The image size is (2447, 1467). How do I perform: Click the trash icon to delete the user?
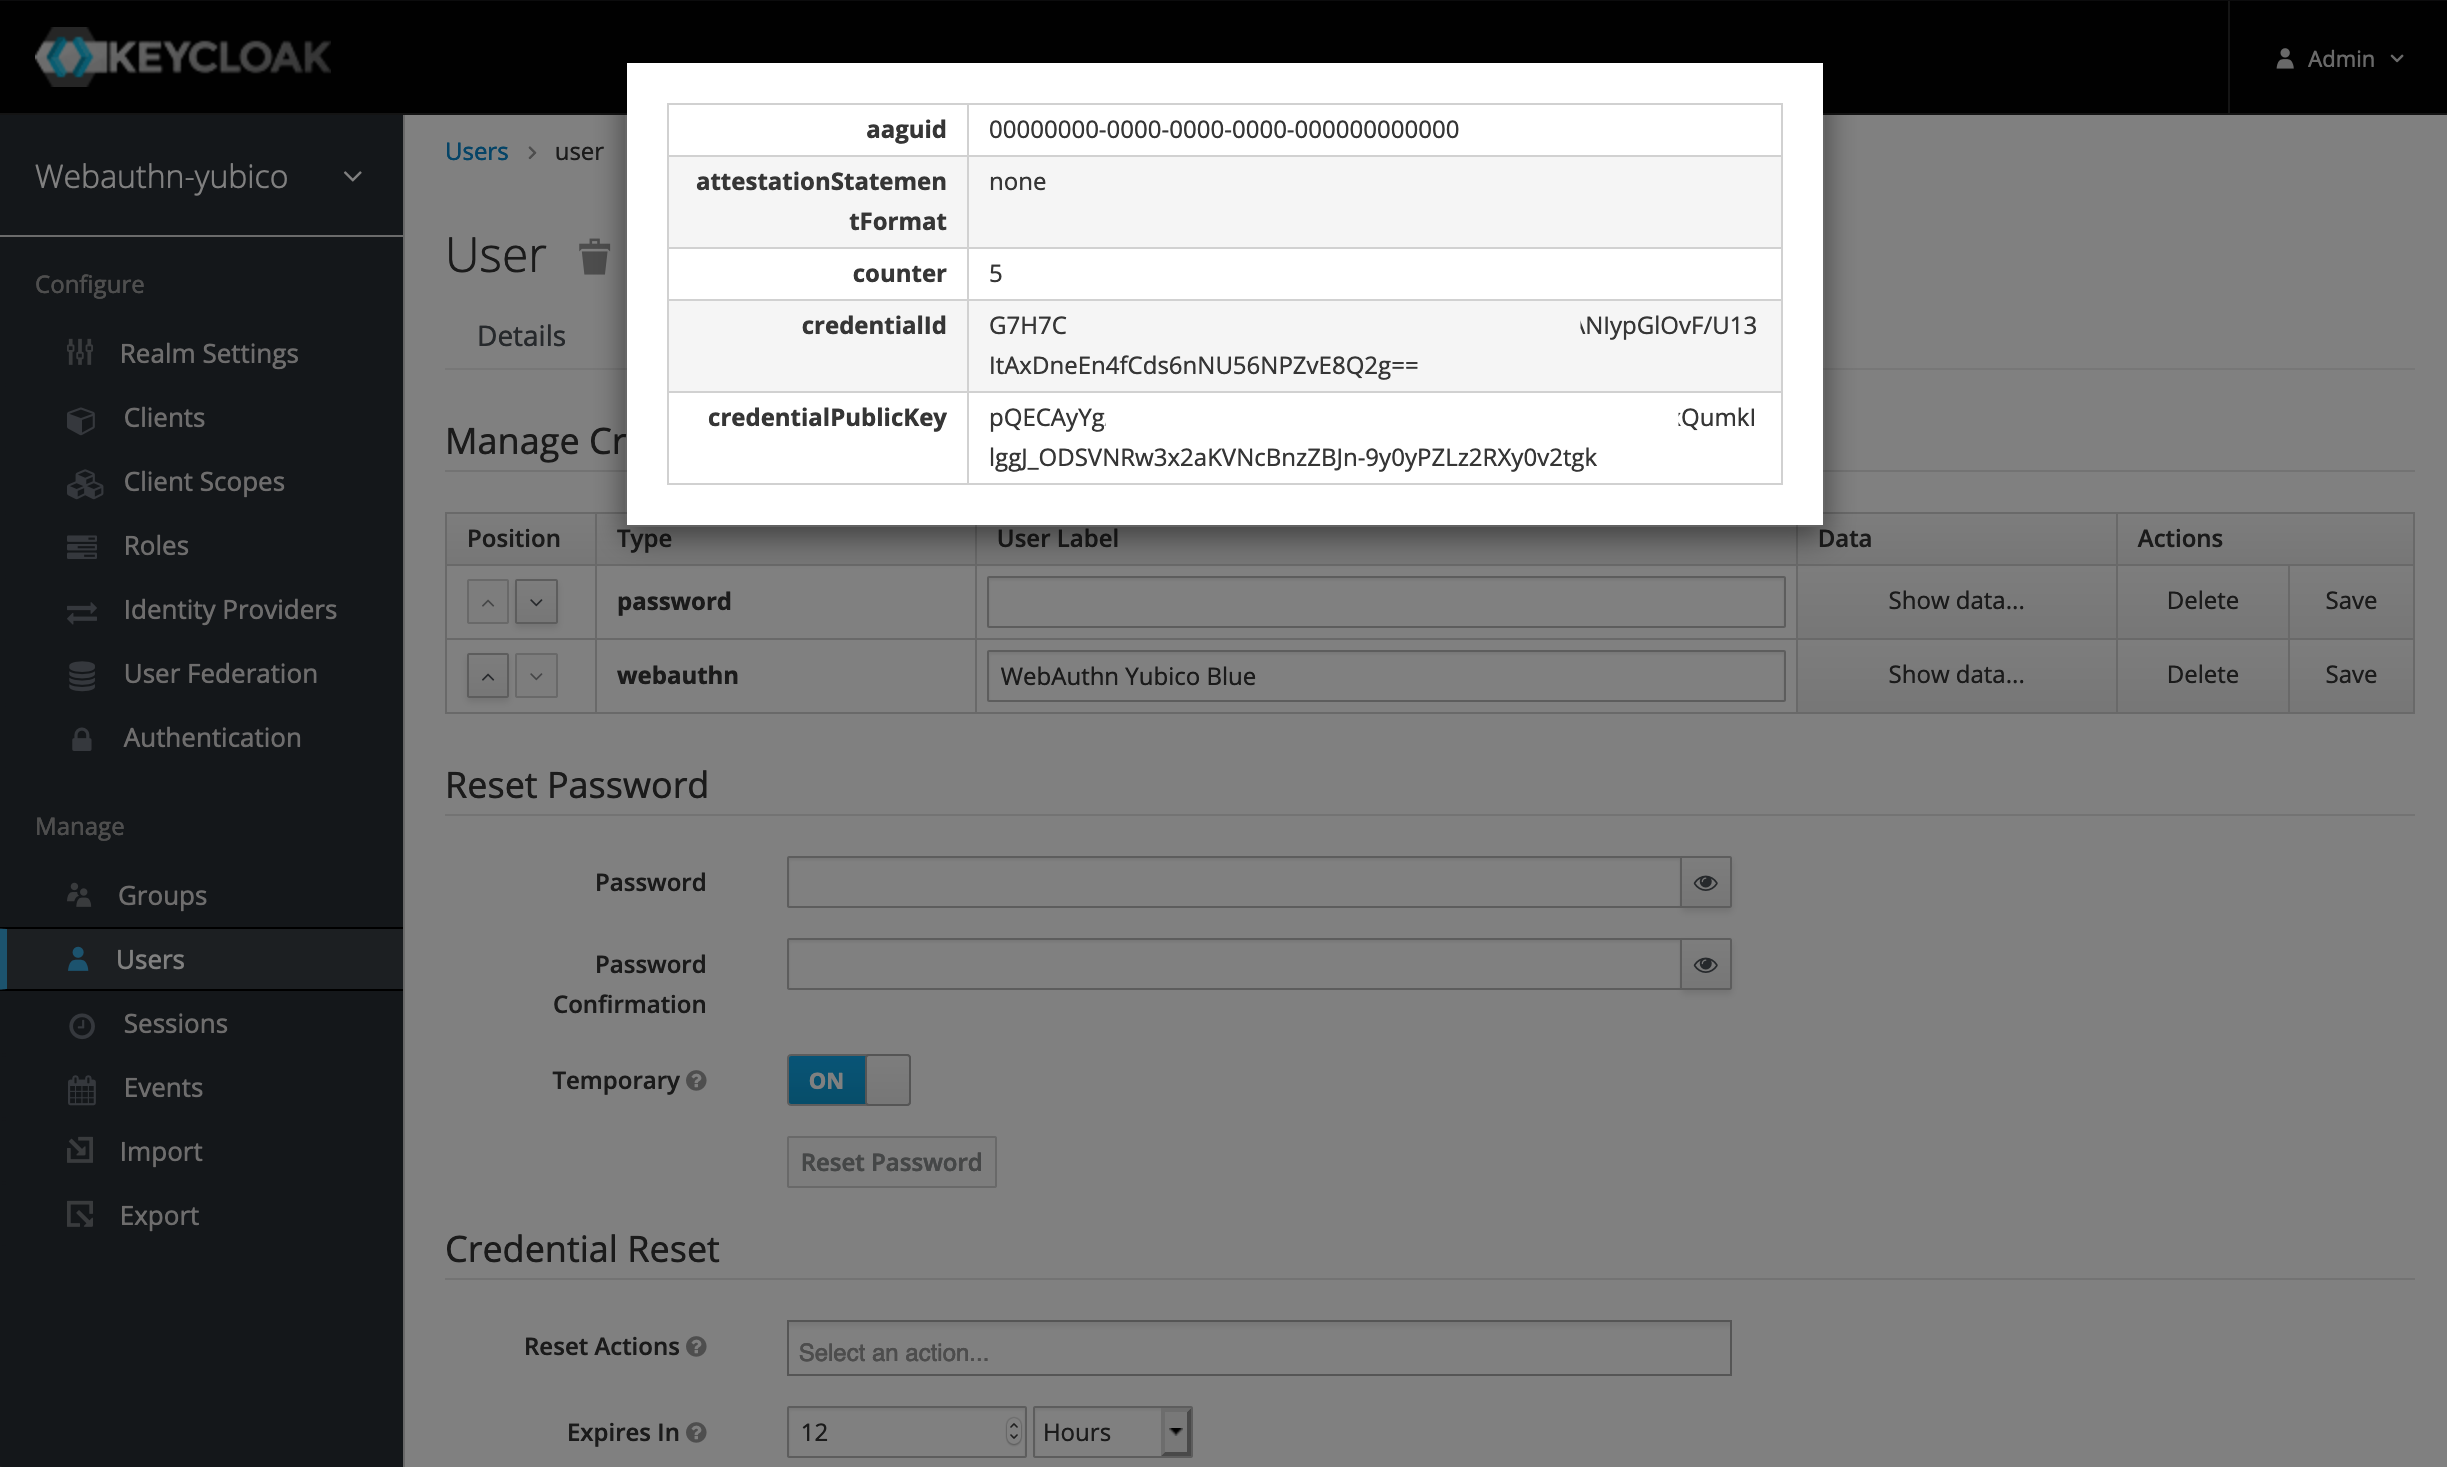pos(593,255)
